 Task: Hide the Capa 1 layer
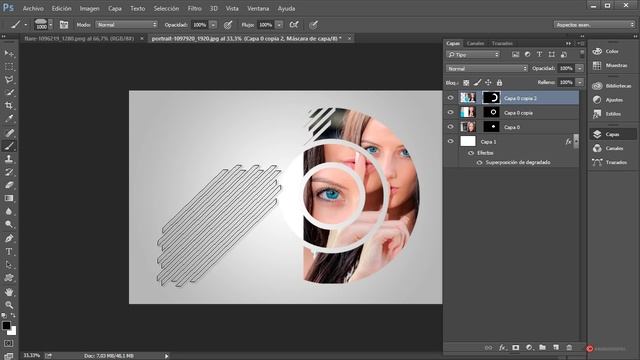tap(451, 141)
